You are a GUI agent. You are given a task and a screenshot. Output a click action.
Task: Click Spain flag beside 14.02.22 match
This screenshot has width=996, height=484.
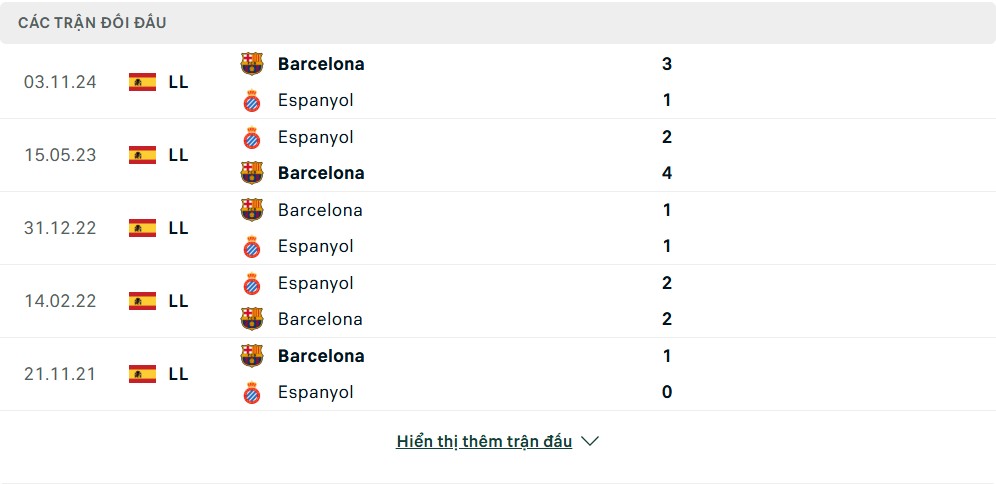pyautogui.click(x=142, y=301)
